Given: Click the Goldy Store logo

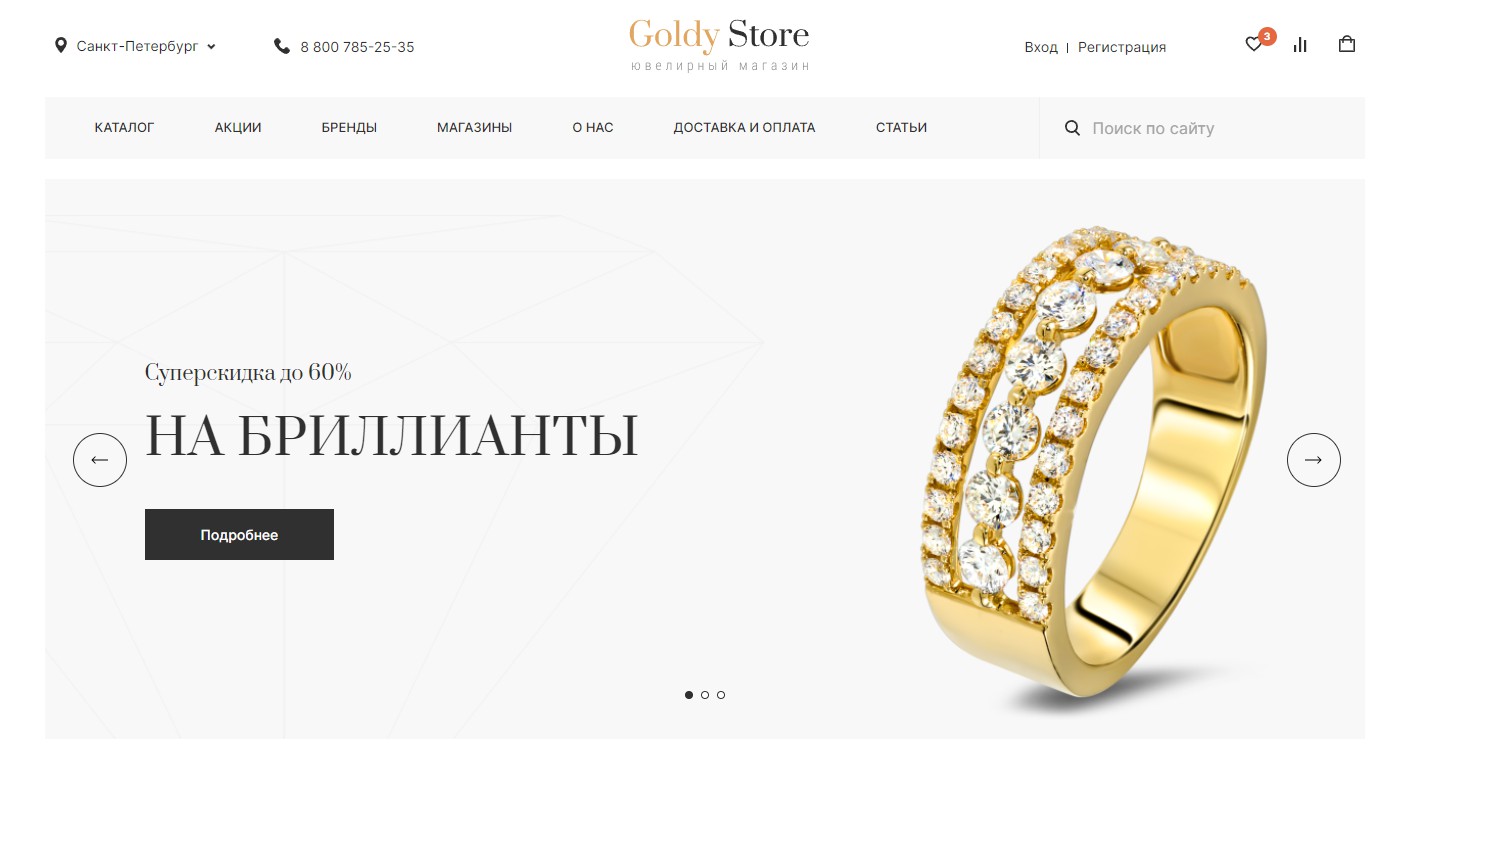Looking at the screenshot, I should [x=719, y=45].
